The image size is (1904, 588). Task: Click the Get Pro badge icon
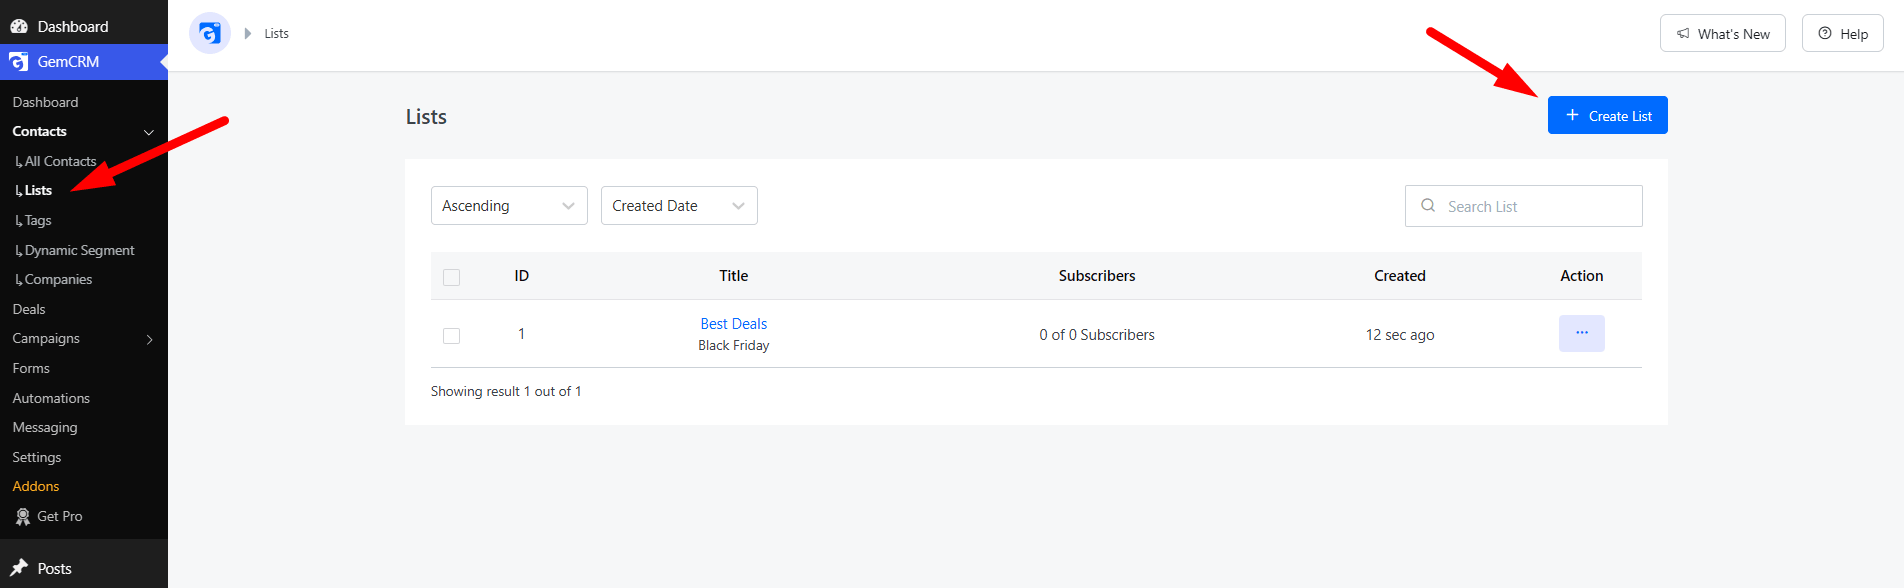(x=23, y=516)
